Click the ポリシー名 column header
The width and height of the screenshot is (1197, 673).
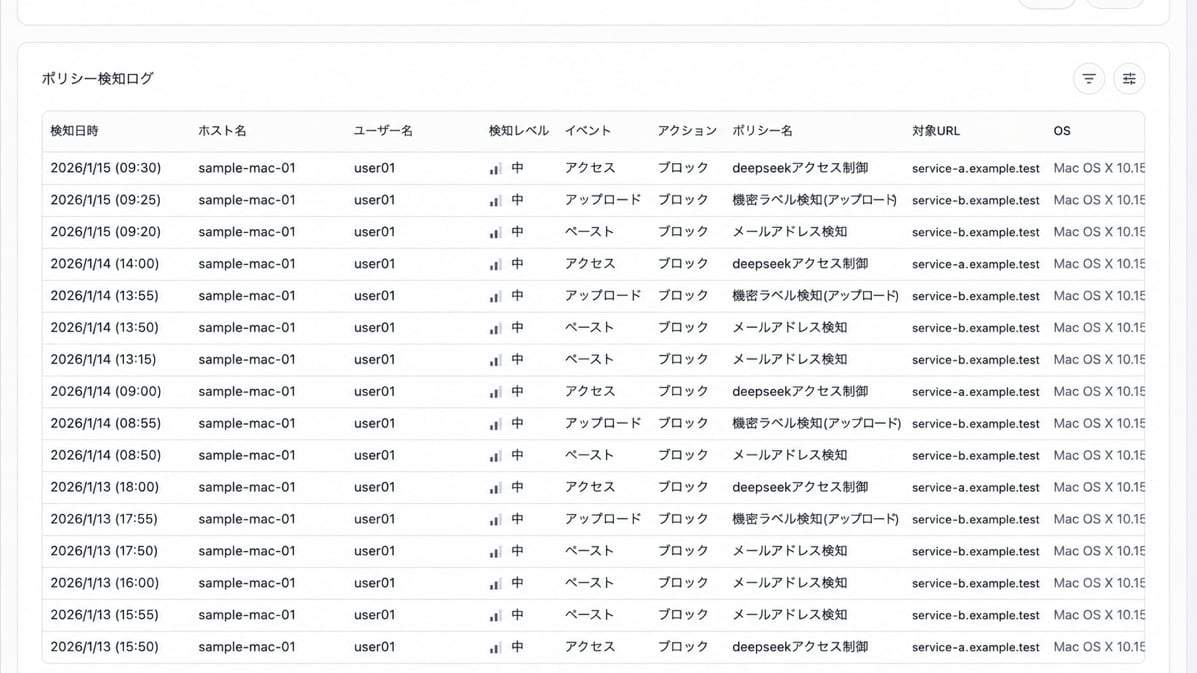(x=762, y=130)
